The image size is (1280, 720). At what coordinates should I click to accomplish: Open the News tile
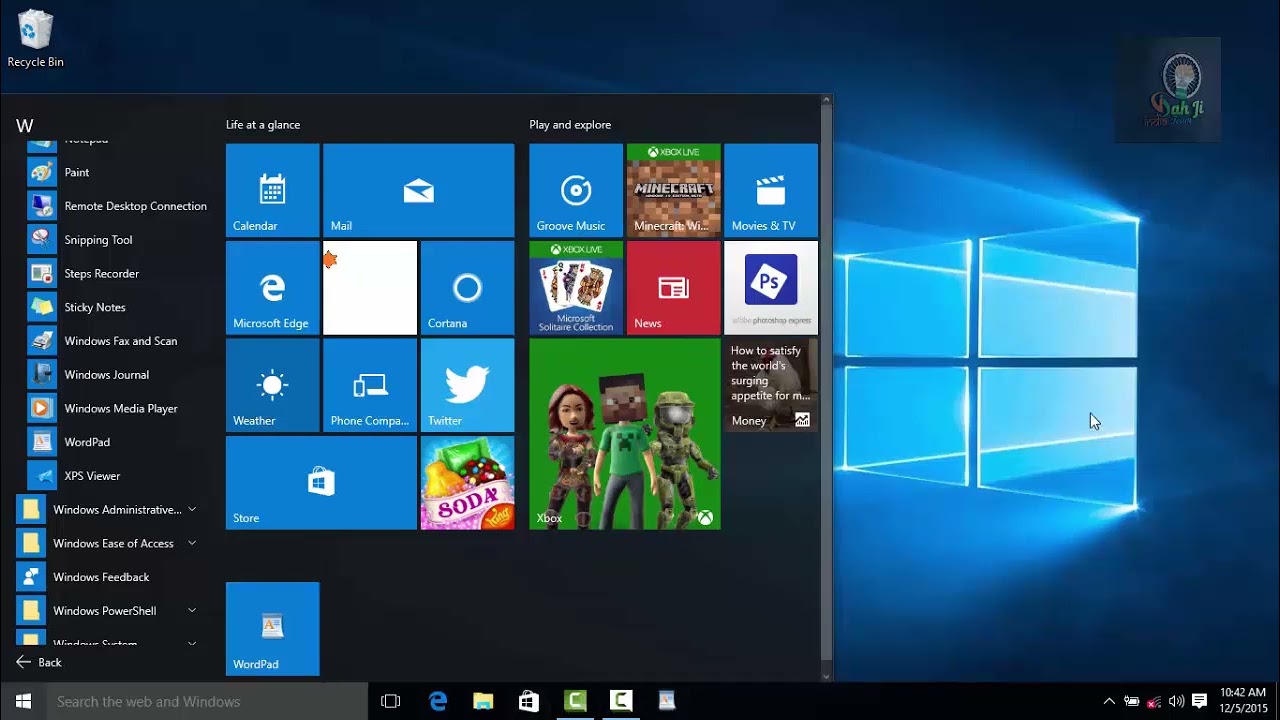(673, 288)
